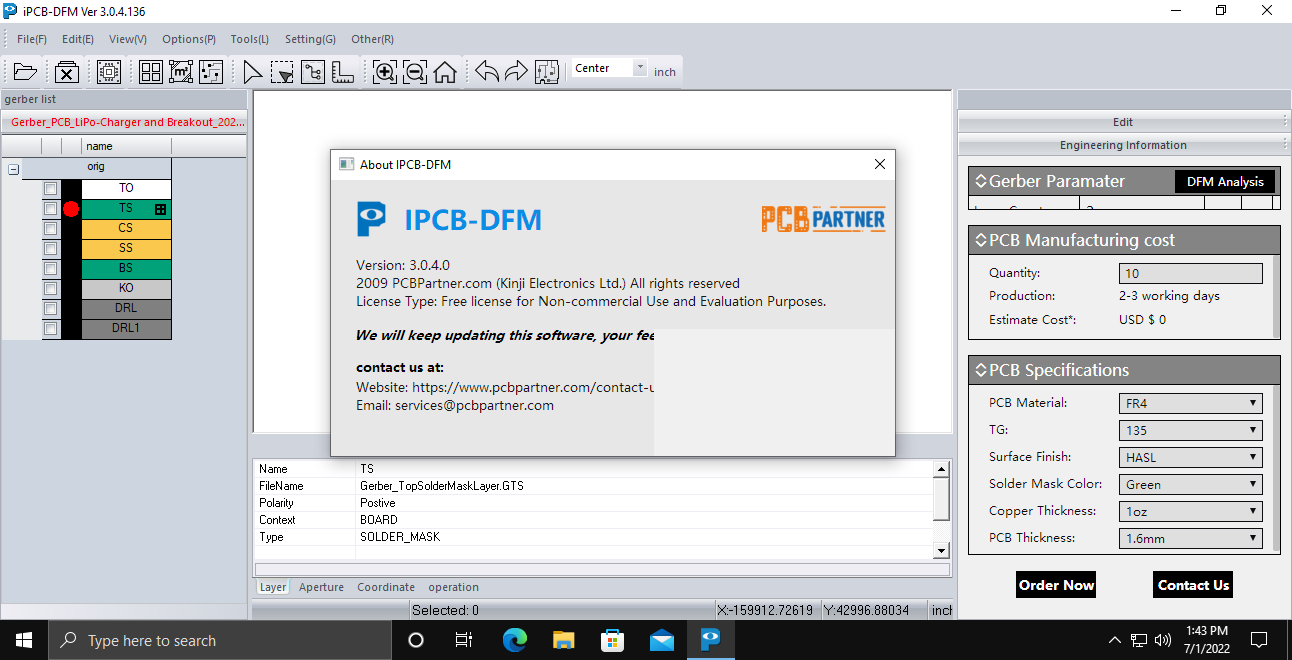Select the BS layer color row
The width and height of the screenshot is (1292, 660).
[x=126, y=268]
